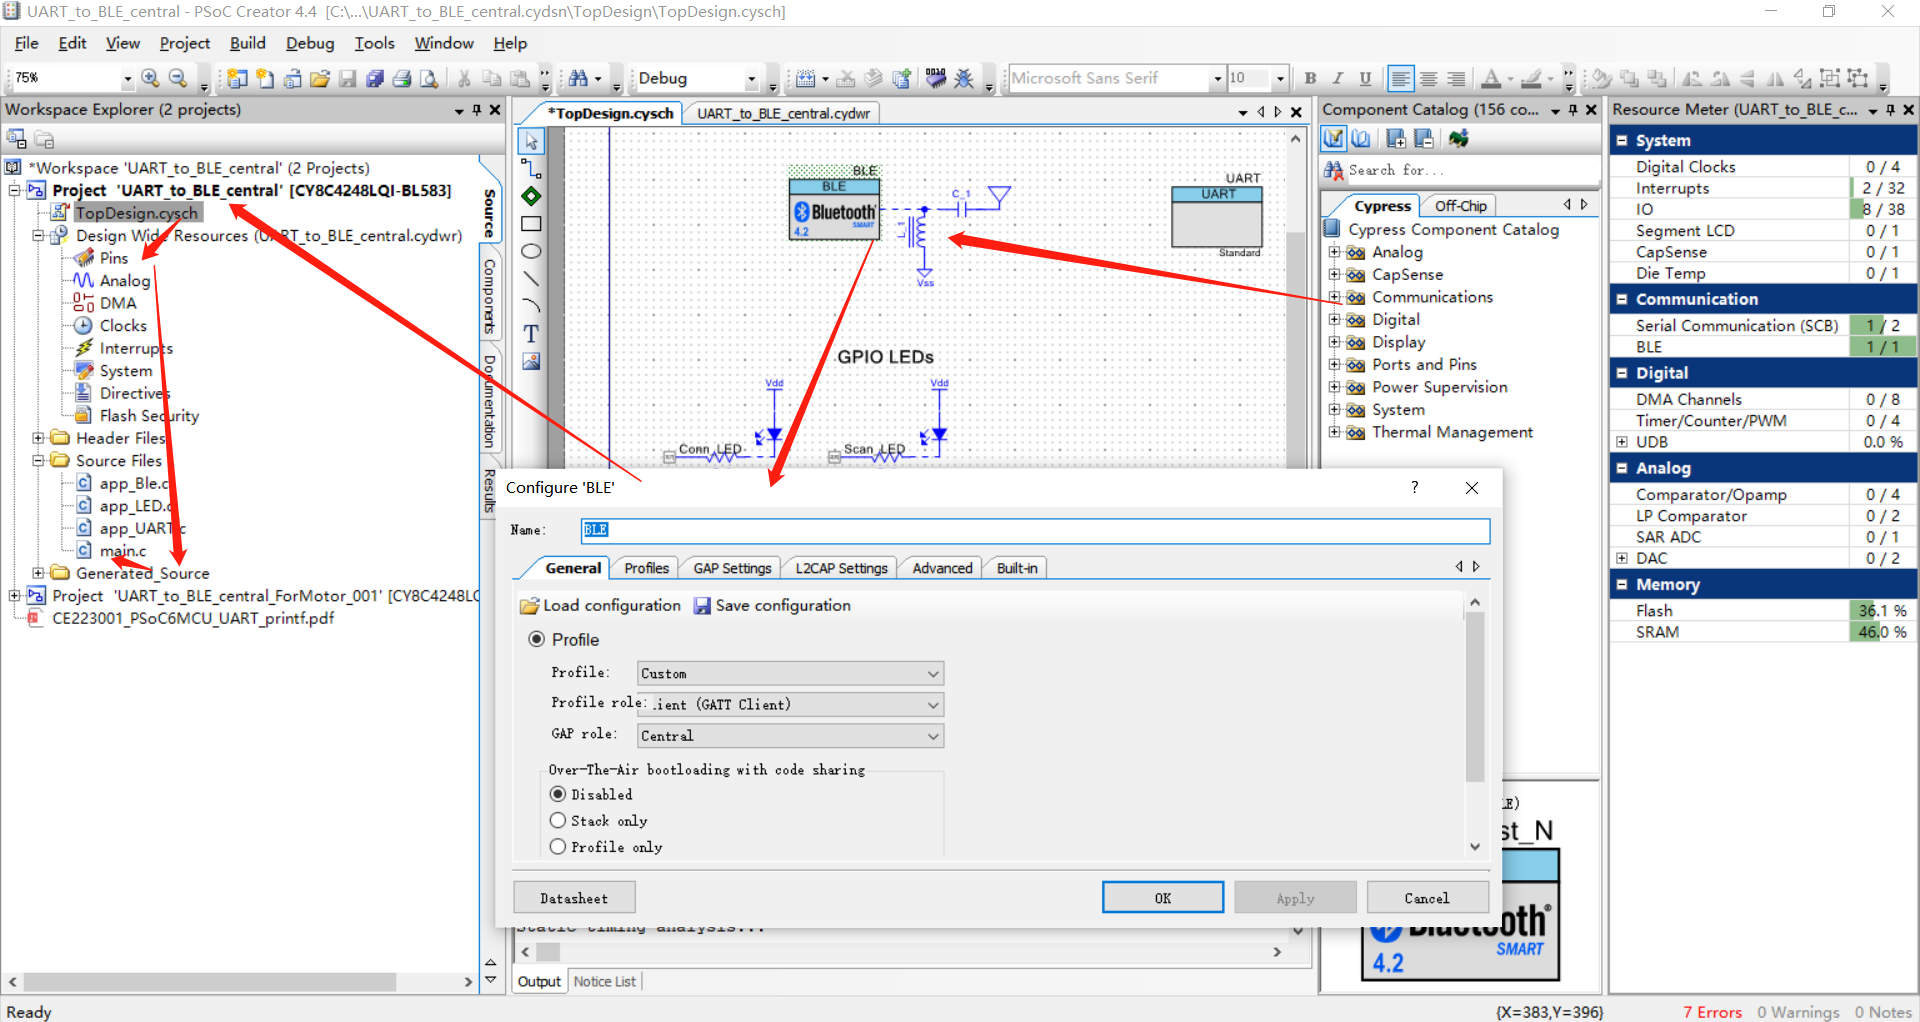Click the Datasheet button in Configure BLE
The width and height of the screenshot is (1920, 1022).
(x=574, y=897)
